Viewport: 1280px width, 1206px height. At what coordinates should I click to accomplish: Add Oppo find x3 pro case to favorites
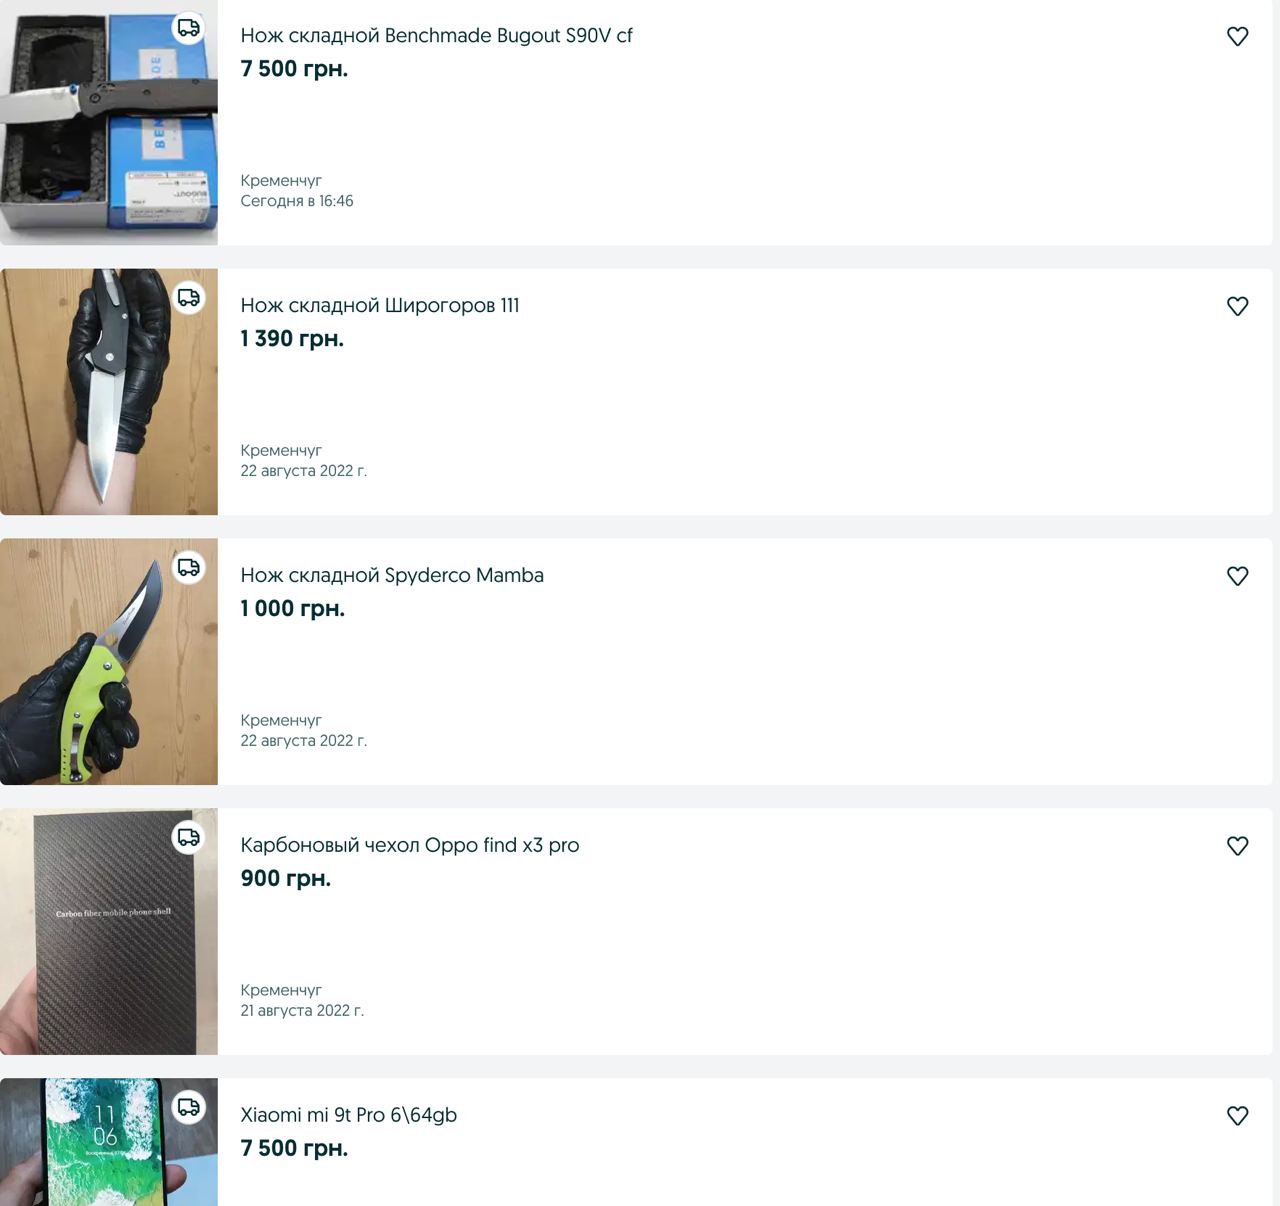click(x=1237, y=846)
